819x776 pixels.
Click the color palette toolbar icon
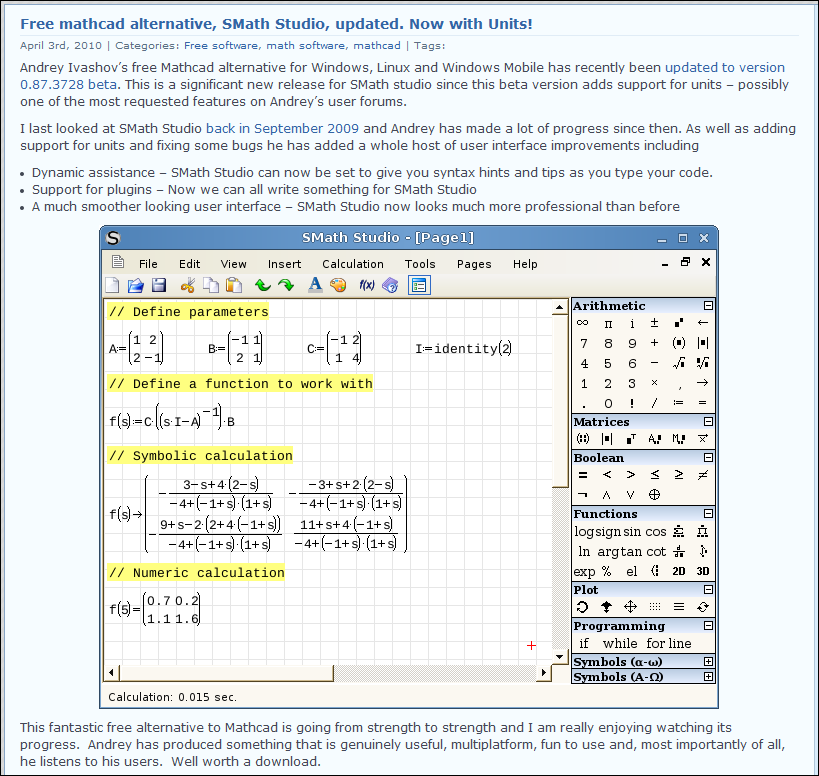tap(338, 286)
